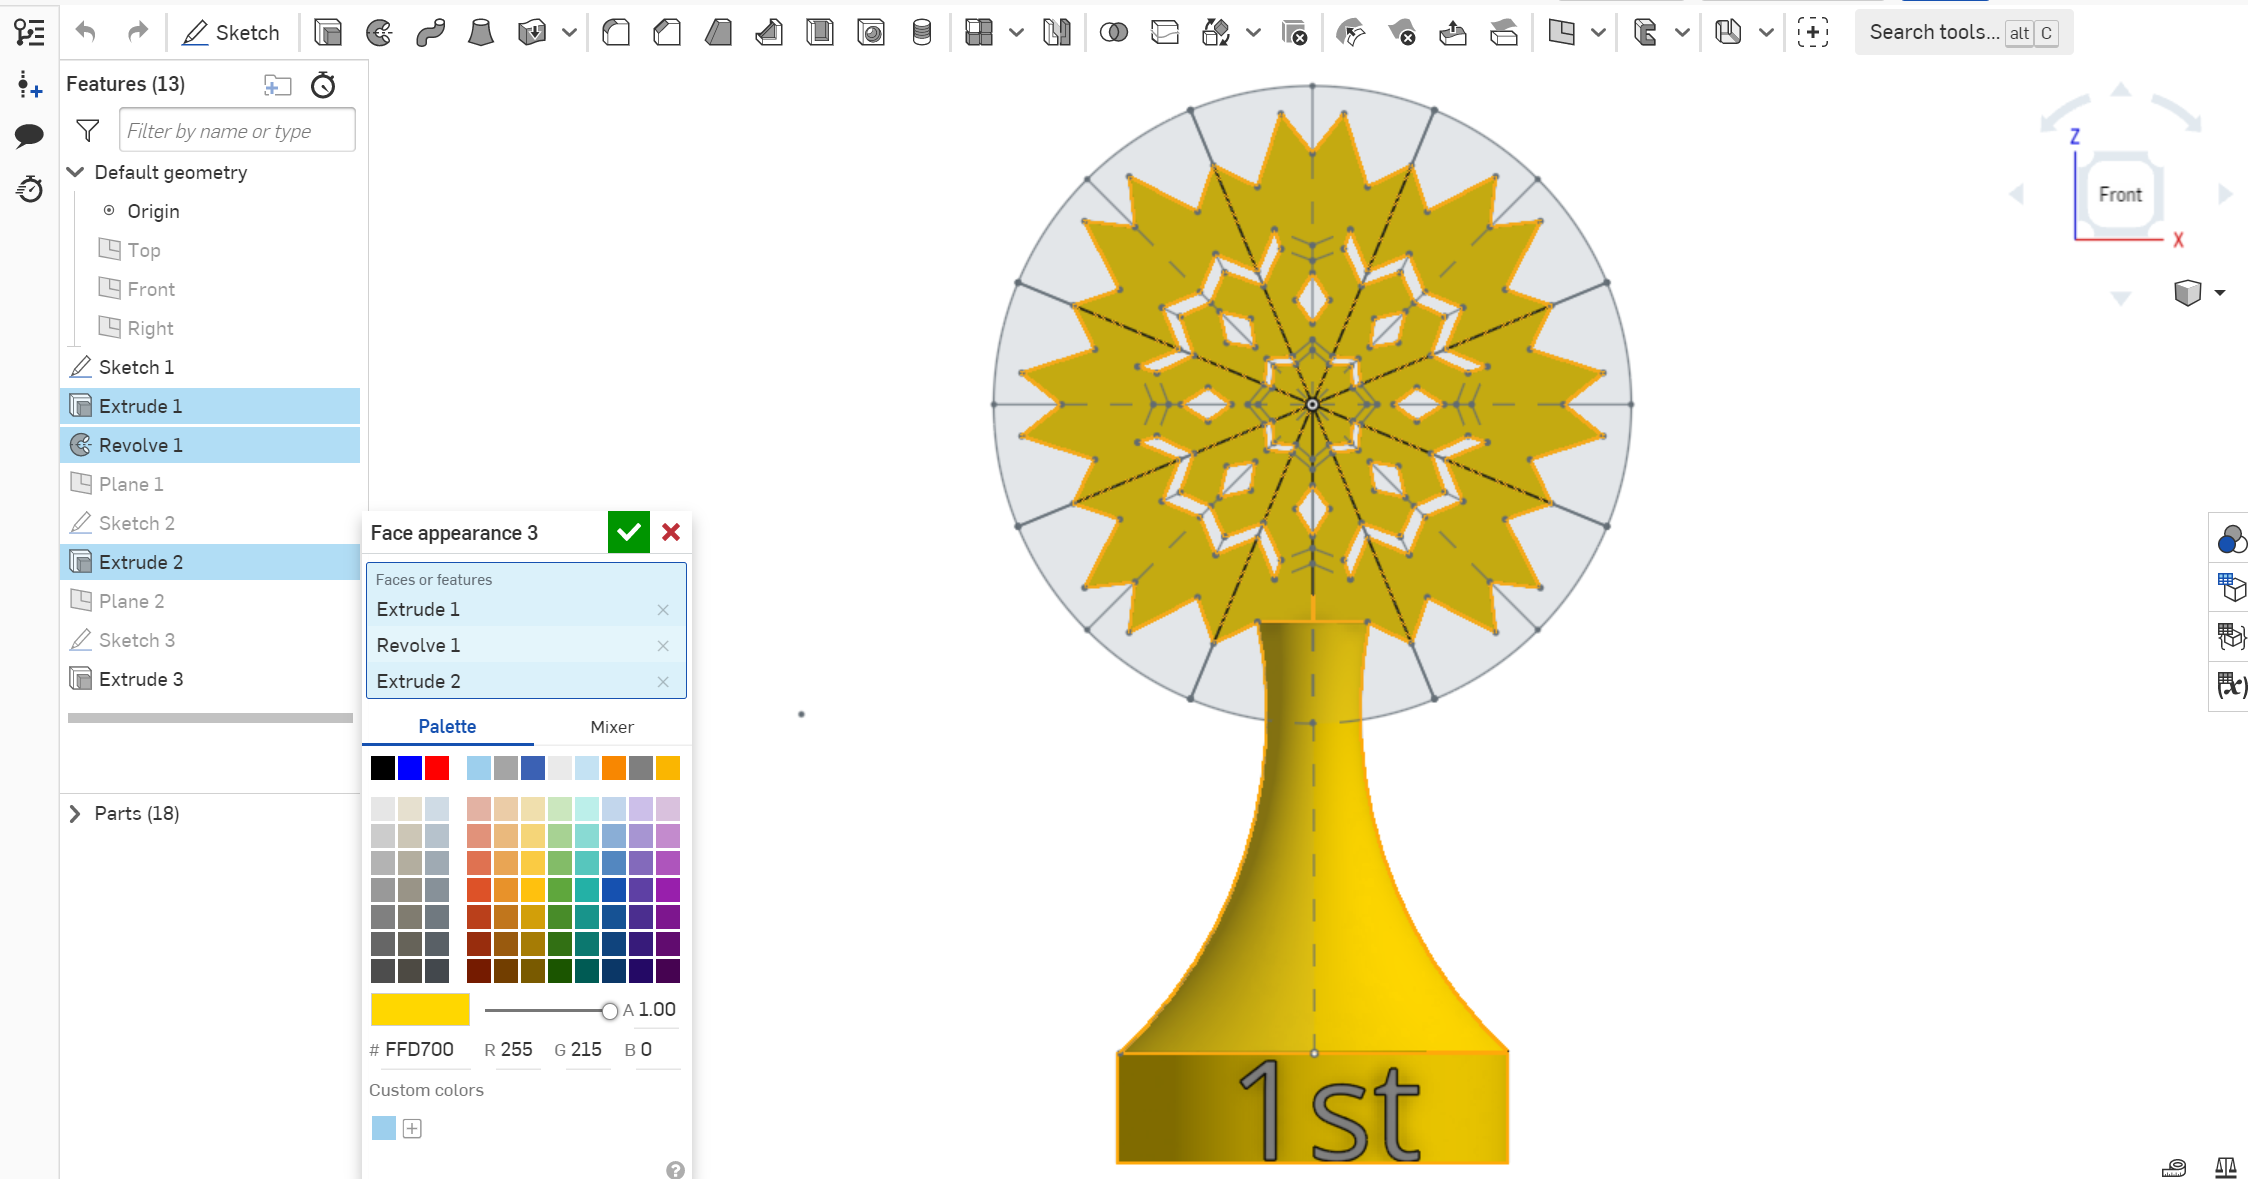The image size is (2248, 1179).
Task: Start the Mirror feature tool
Action: click(1057, 32)
